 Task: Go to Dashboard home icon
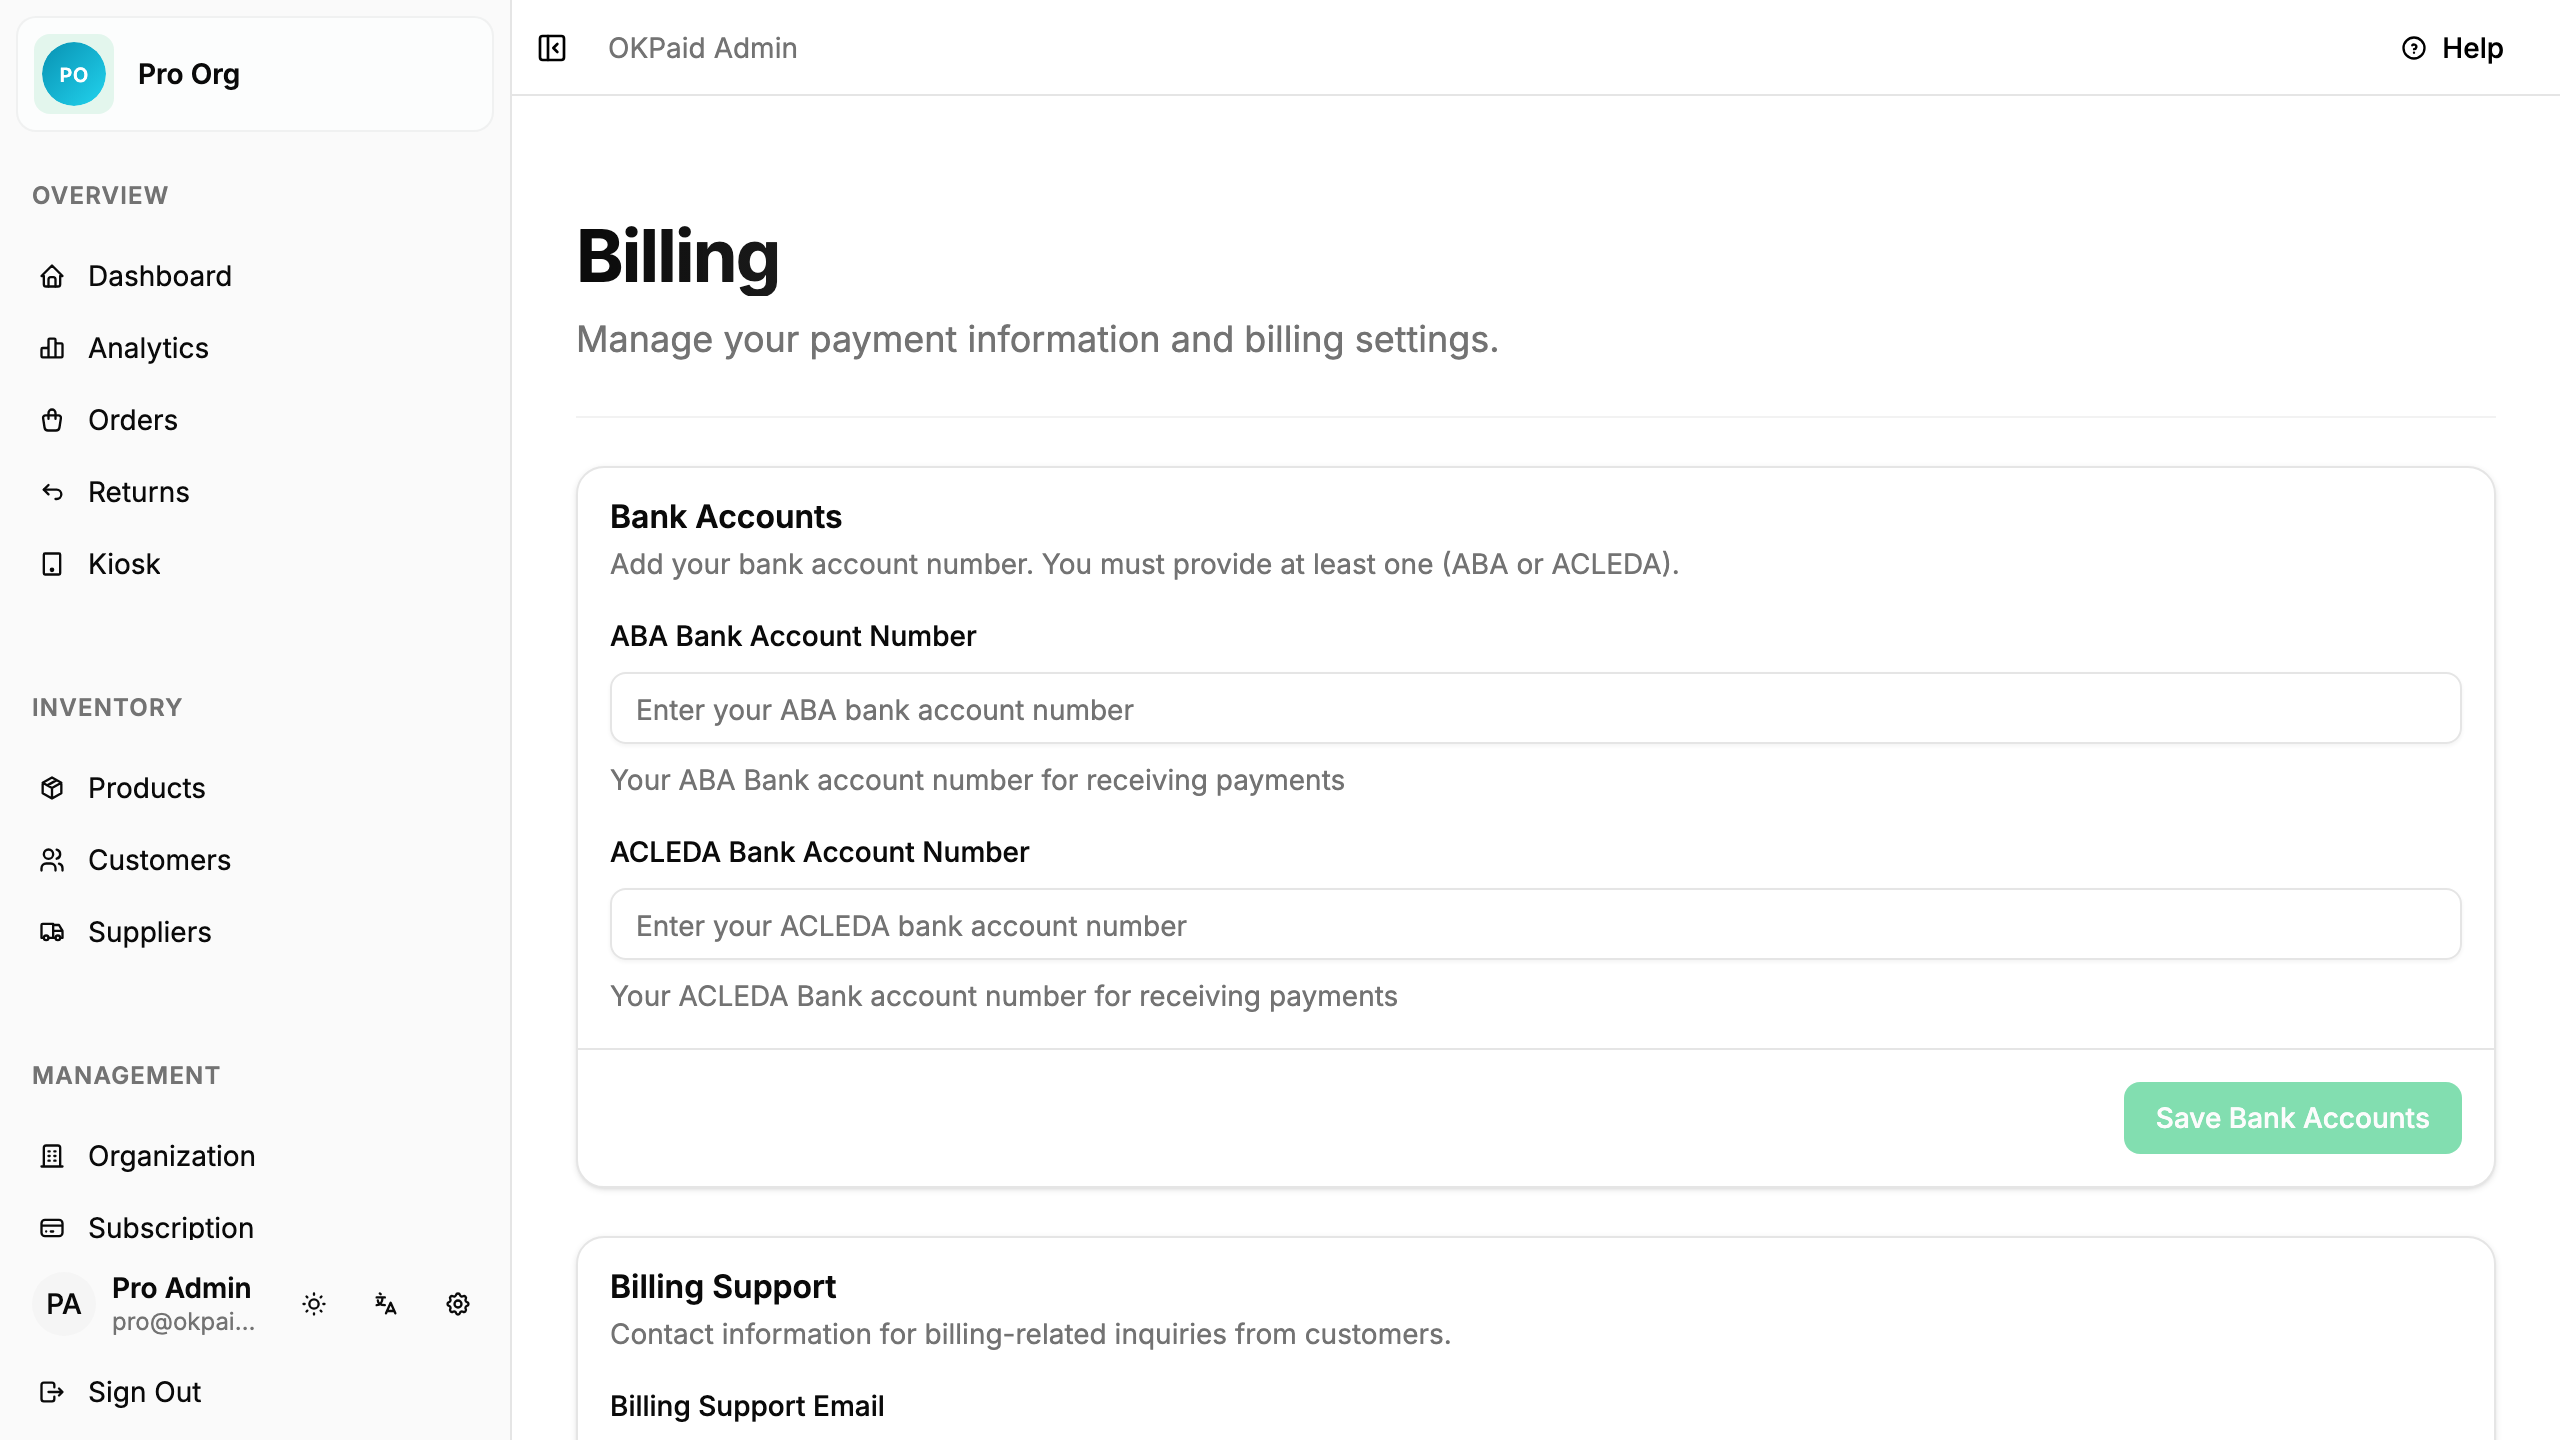point(52,276)
